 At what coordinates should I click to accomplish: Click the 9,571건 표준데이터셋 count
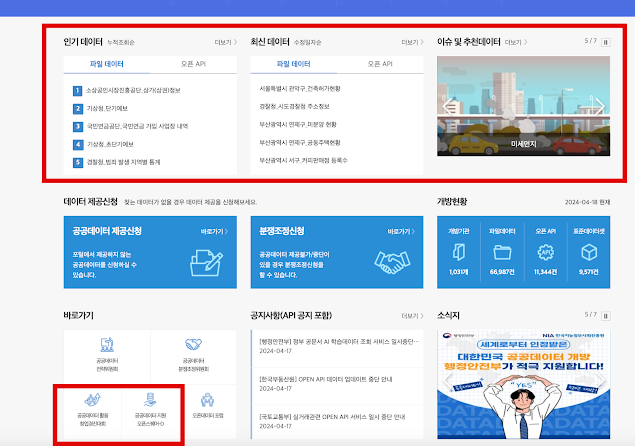[x=589, y=272]
